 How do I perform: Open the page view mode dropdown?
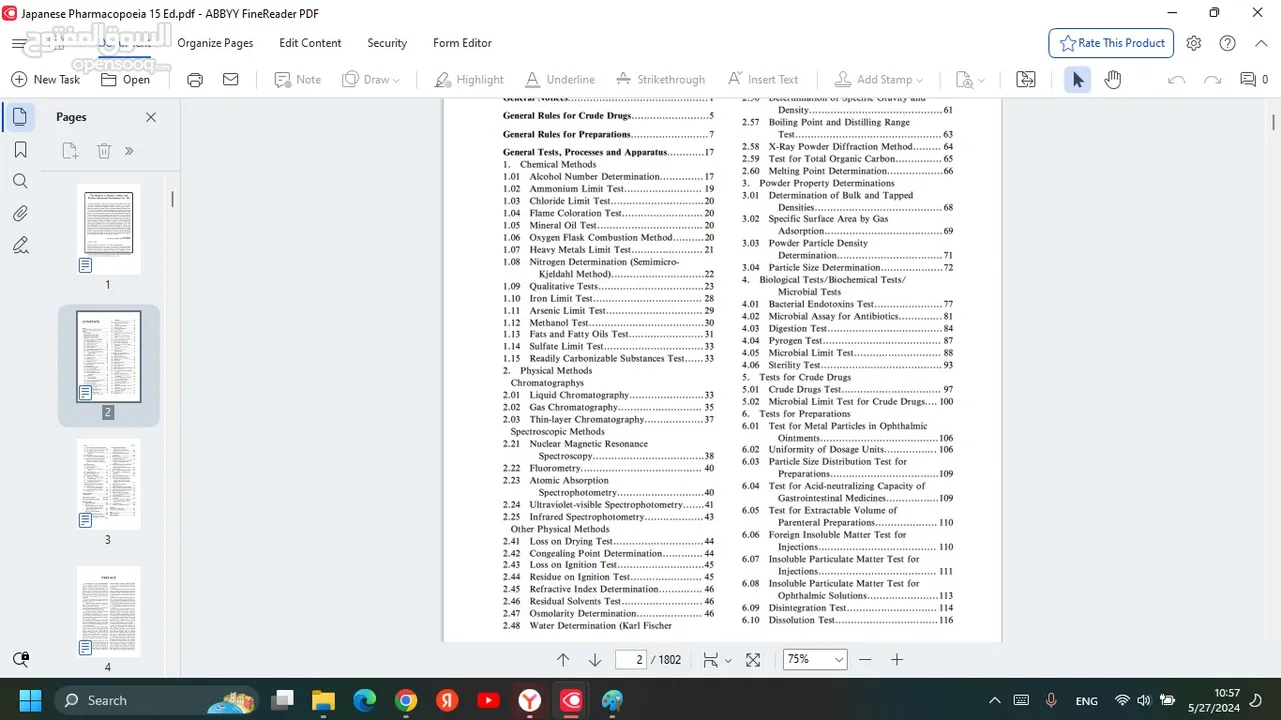pos(717,660)
